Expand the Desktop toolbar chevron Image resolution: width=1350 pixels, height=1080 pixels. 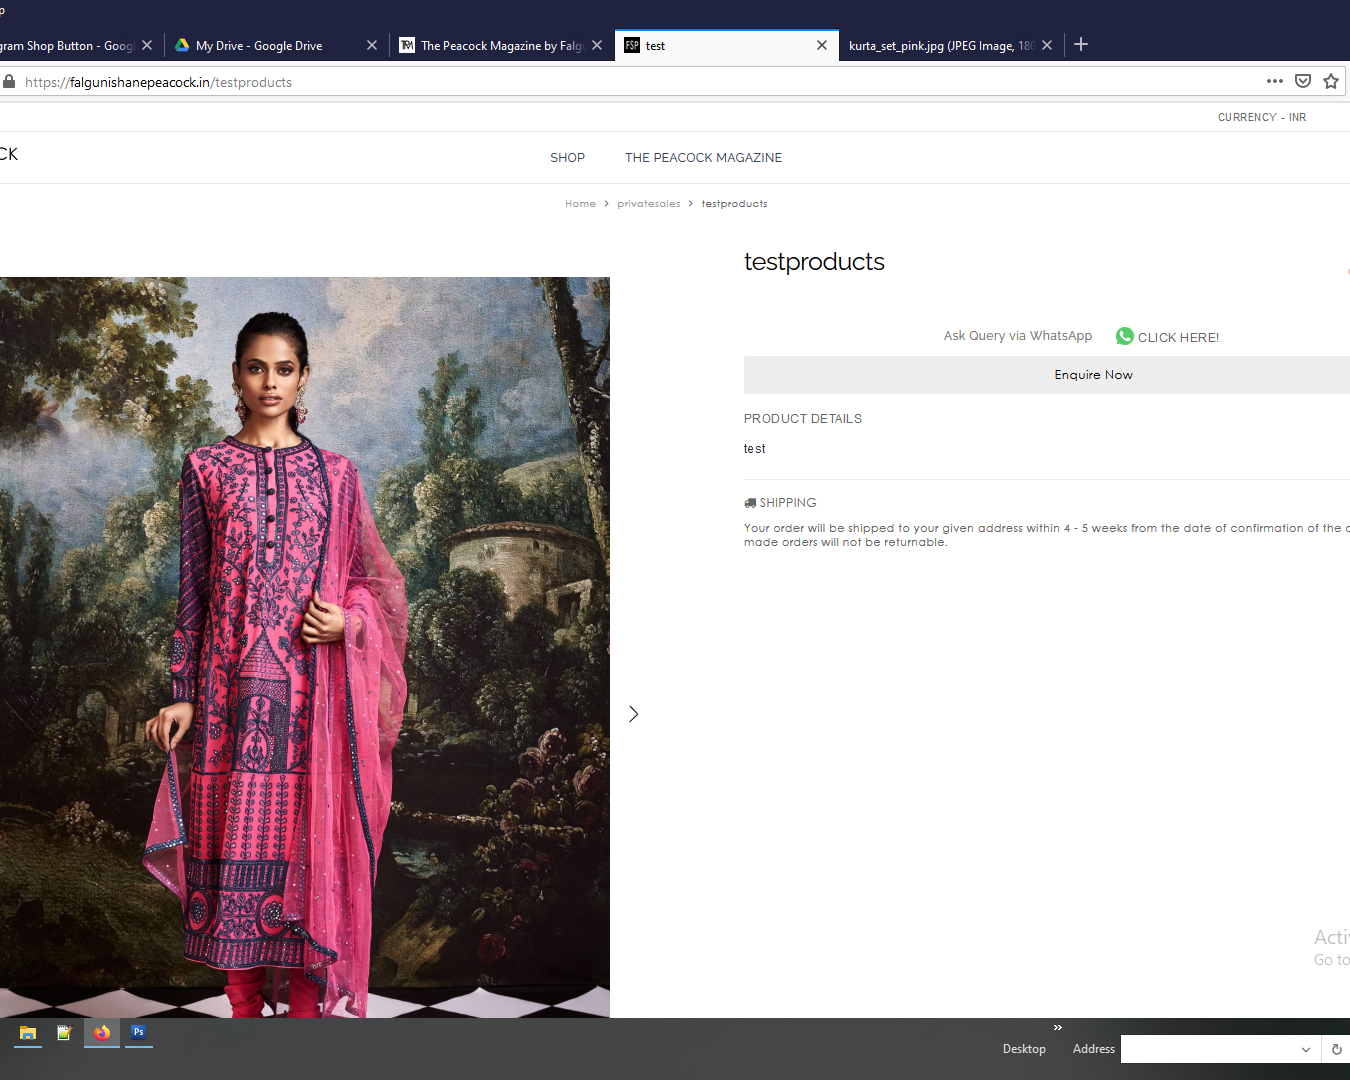(x=1057, y=1028)
